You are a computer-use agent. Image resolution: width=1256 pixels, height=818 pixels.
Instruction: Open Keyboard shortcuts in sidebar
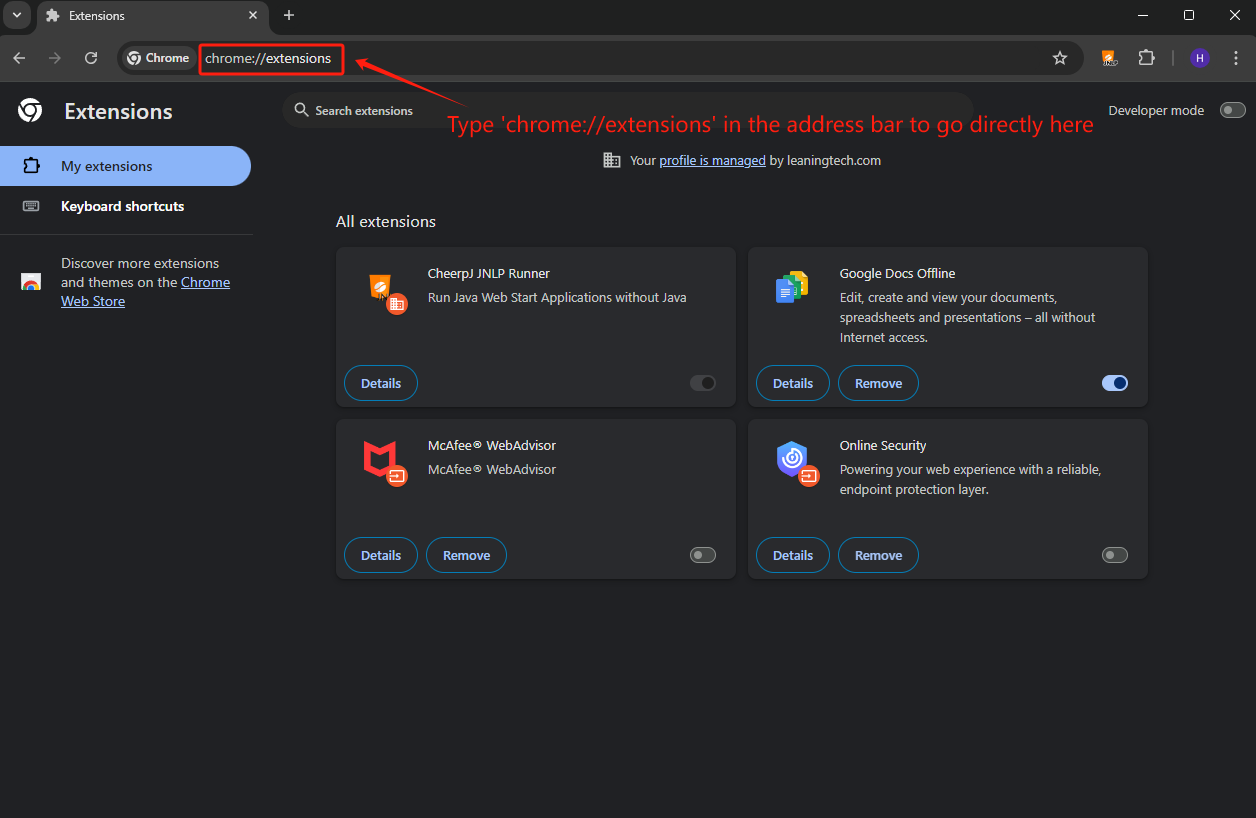[x=122, y=206]
